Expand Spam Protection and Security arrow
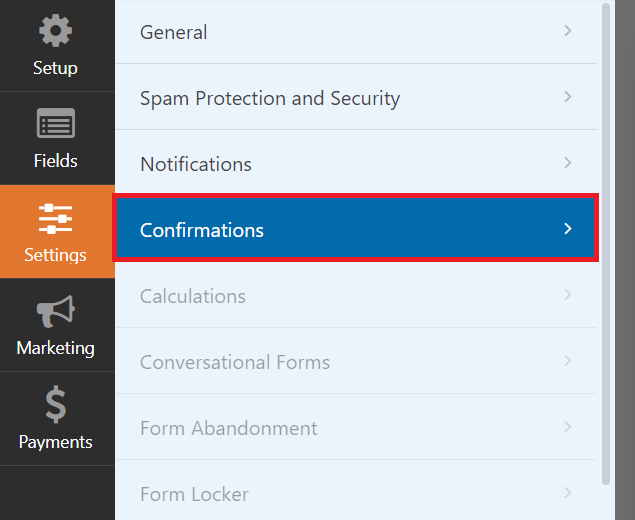This screenshot has height=520, width=635. [x=568, y=97]
